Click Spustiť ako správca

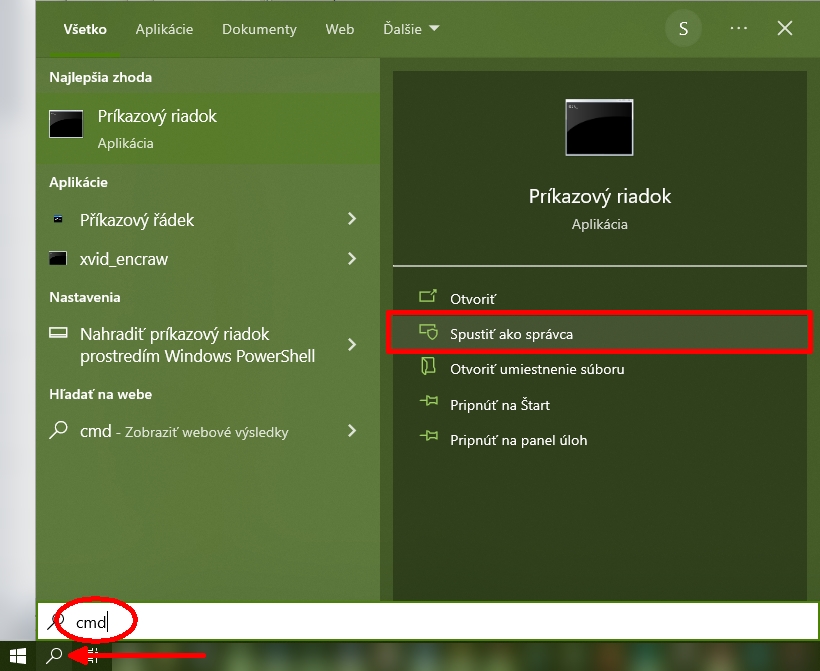pos(511,334)
